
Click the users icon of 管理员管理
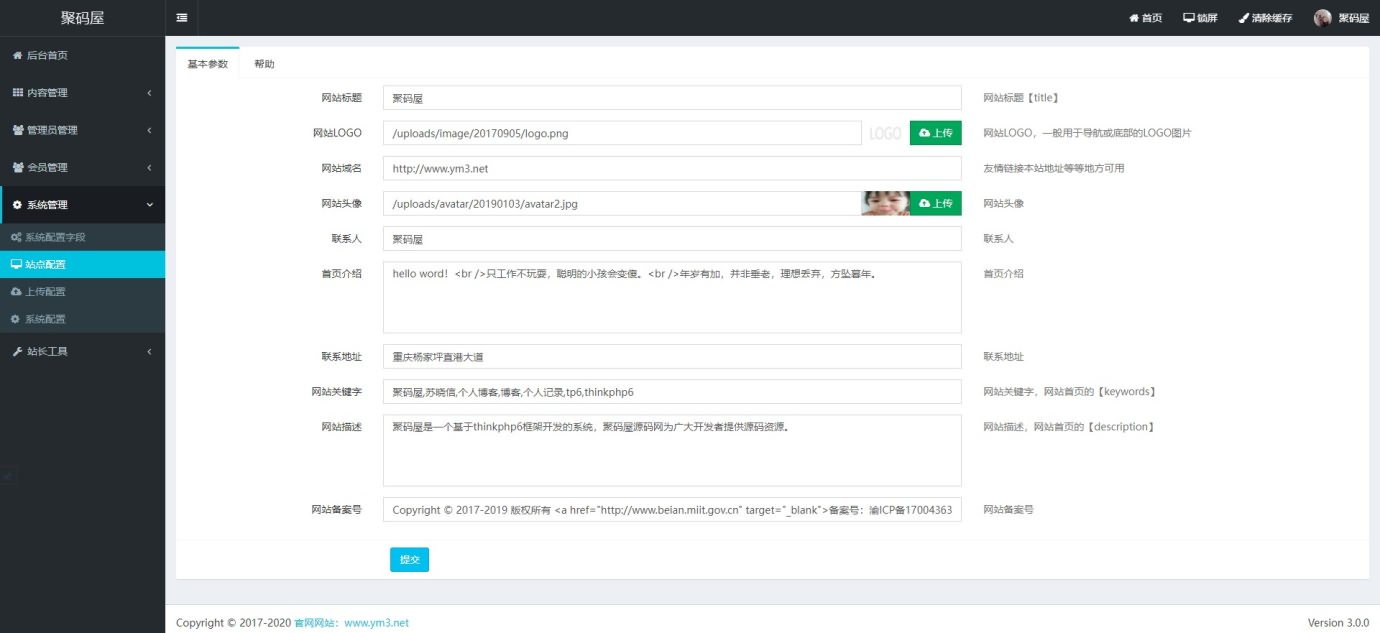tap(18, 130)
